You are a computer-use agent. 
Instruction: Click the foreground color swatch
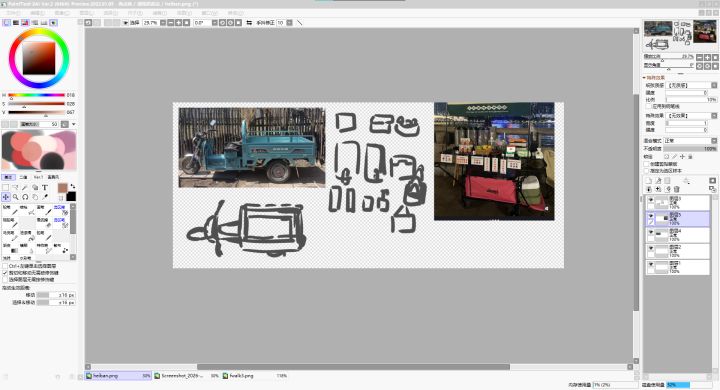click(x=62, y=187)
